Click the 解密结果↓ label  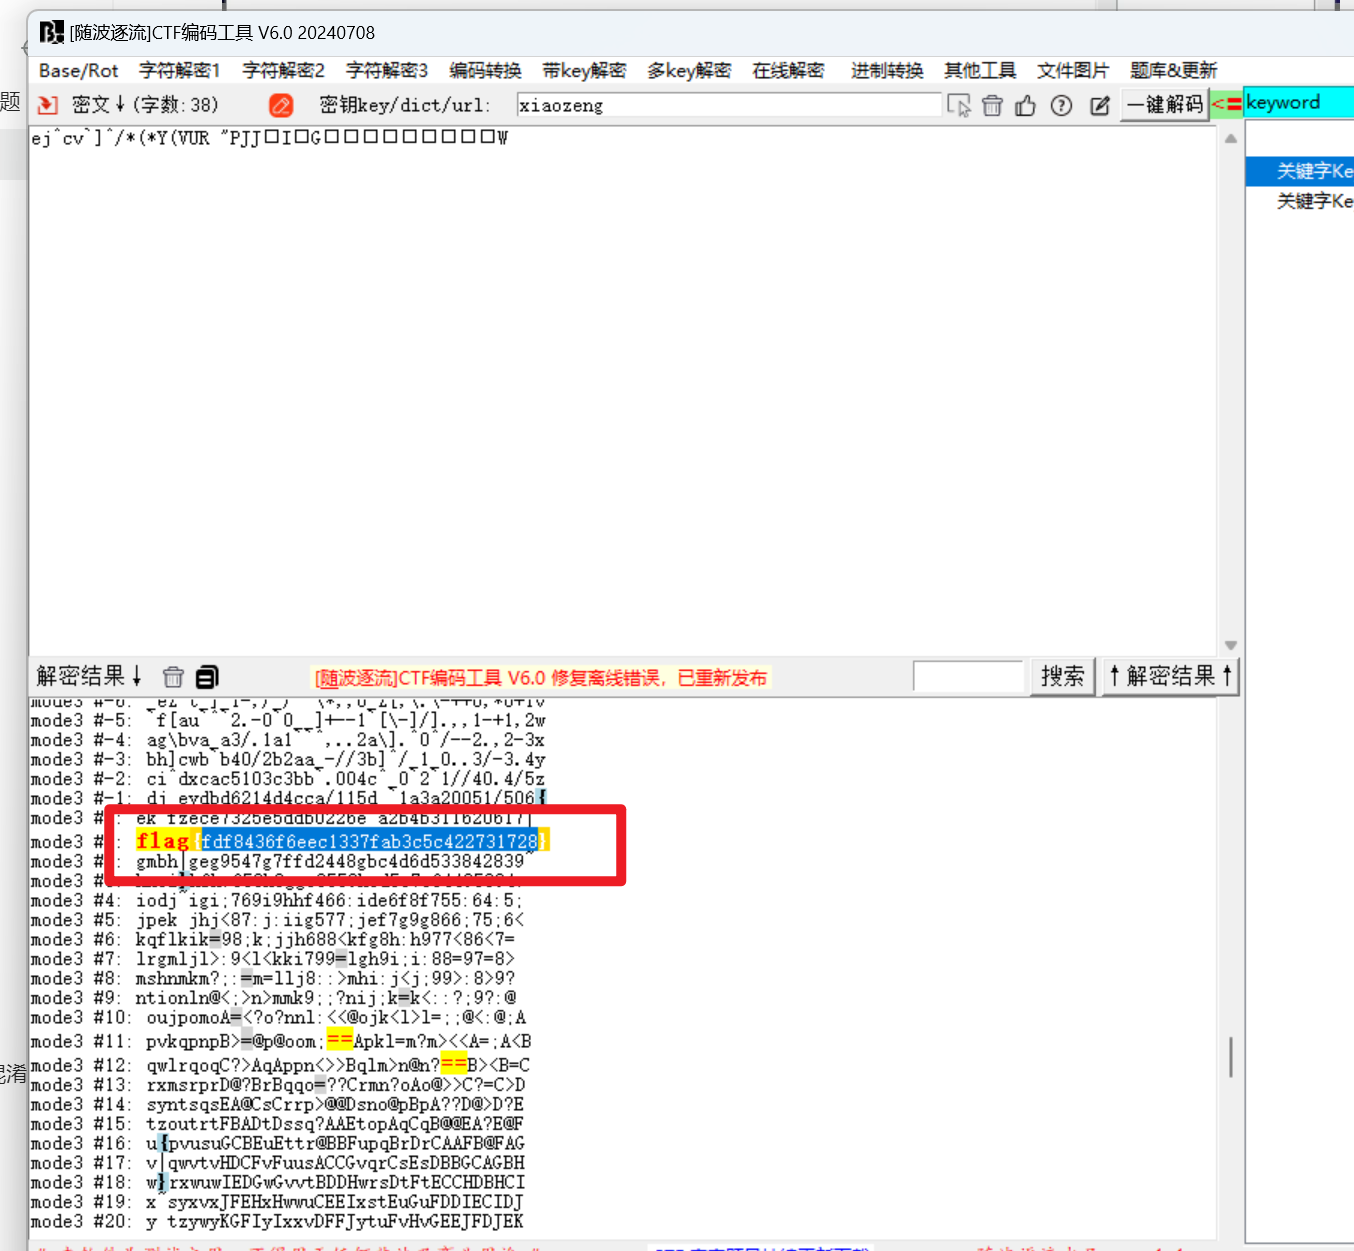90,677
